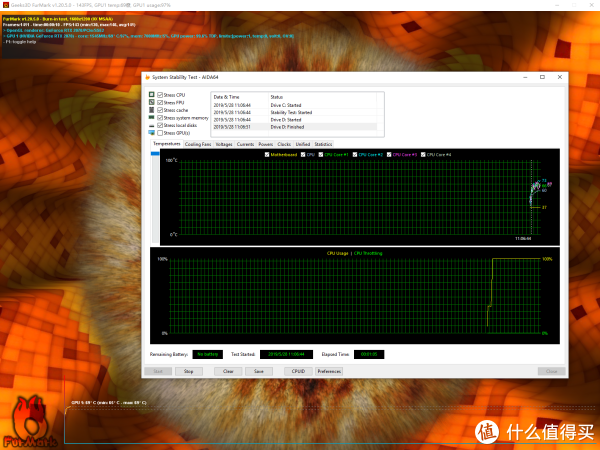Click the Preferences button
Image resolution: width=600 pixels, height=450 pixels.
[x=330, y=371]
